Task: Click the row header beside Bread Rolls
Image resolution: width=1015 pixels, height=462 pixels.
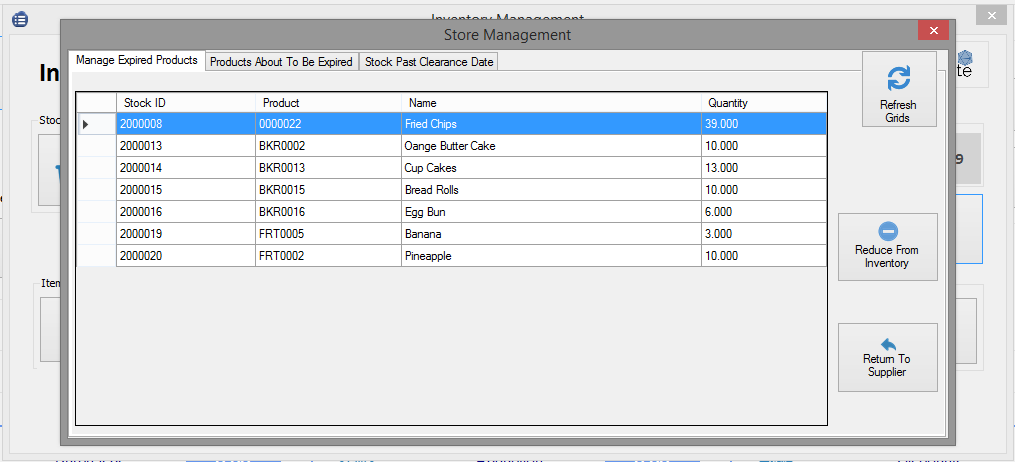Action: click(96, 190)
